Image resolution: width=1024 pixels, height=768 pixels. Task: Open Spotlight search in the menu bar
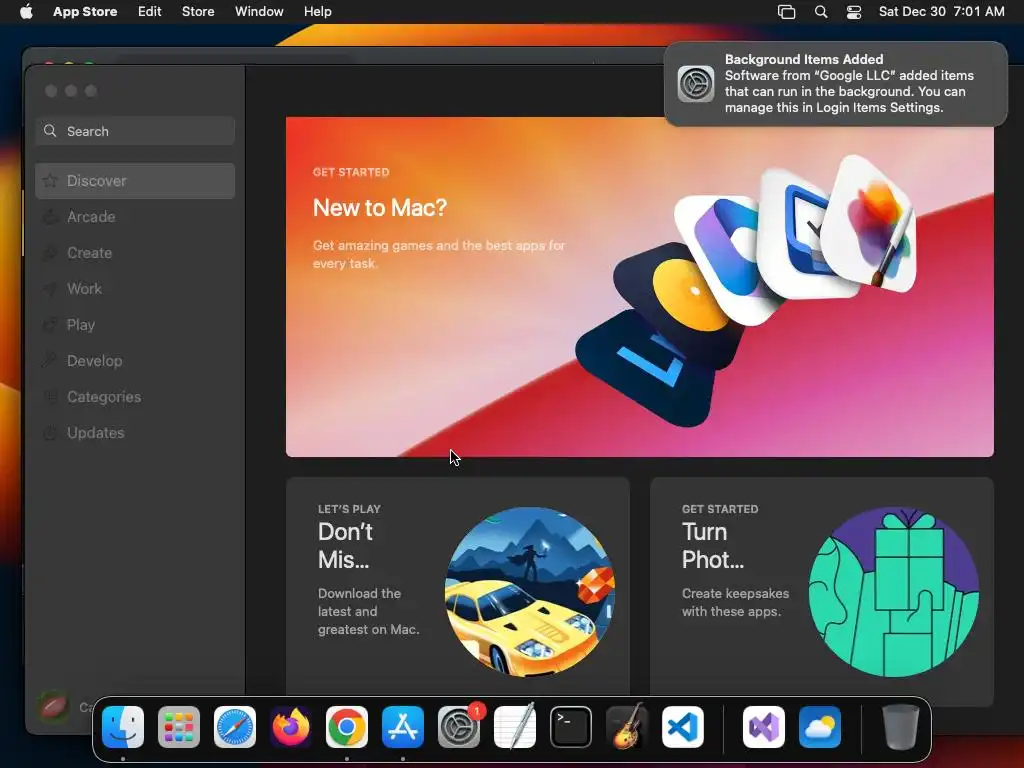pos(821,12)
